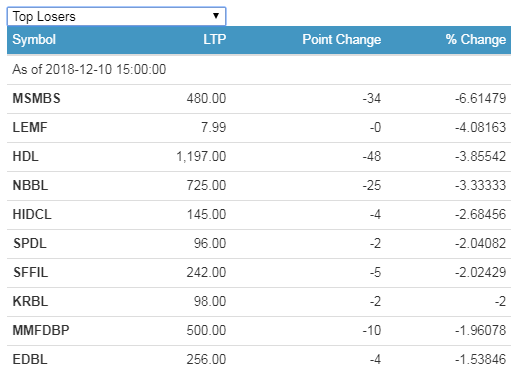Select the HIDCL stock symbol
The height and width of the screenshot is (373, 519).
[32, 214]
